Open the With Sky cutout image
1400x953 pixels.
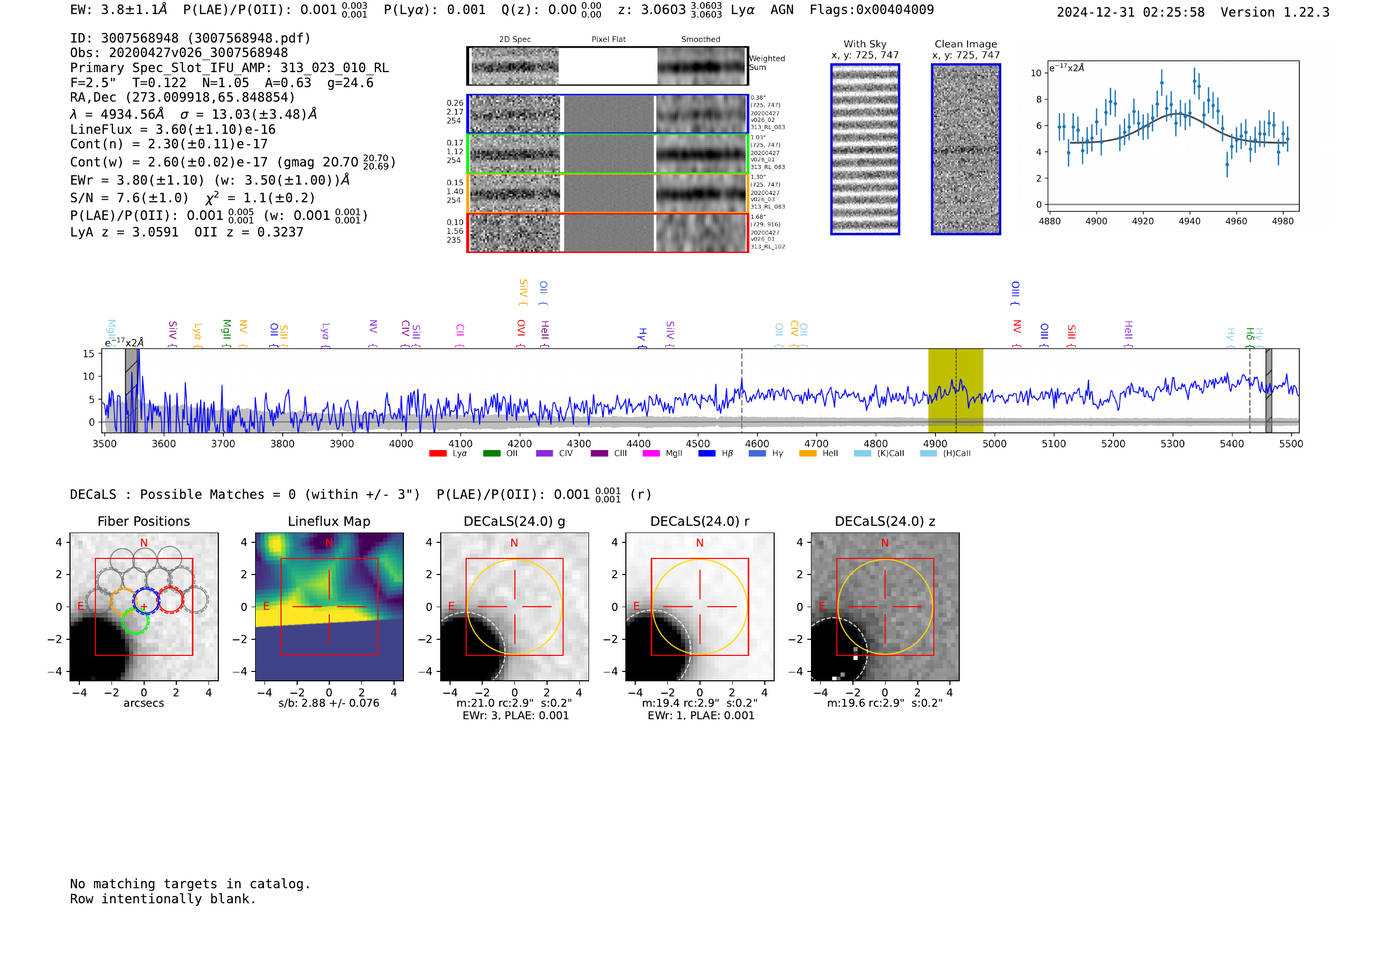[x=865, y=149]
